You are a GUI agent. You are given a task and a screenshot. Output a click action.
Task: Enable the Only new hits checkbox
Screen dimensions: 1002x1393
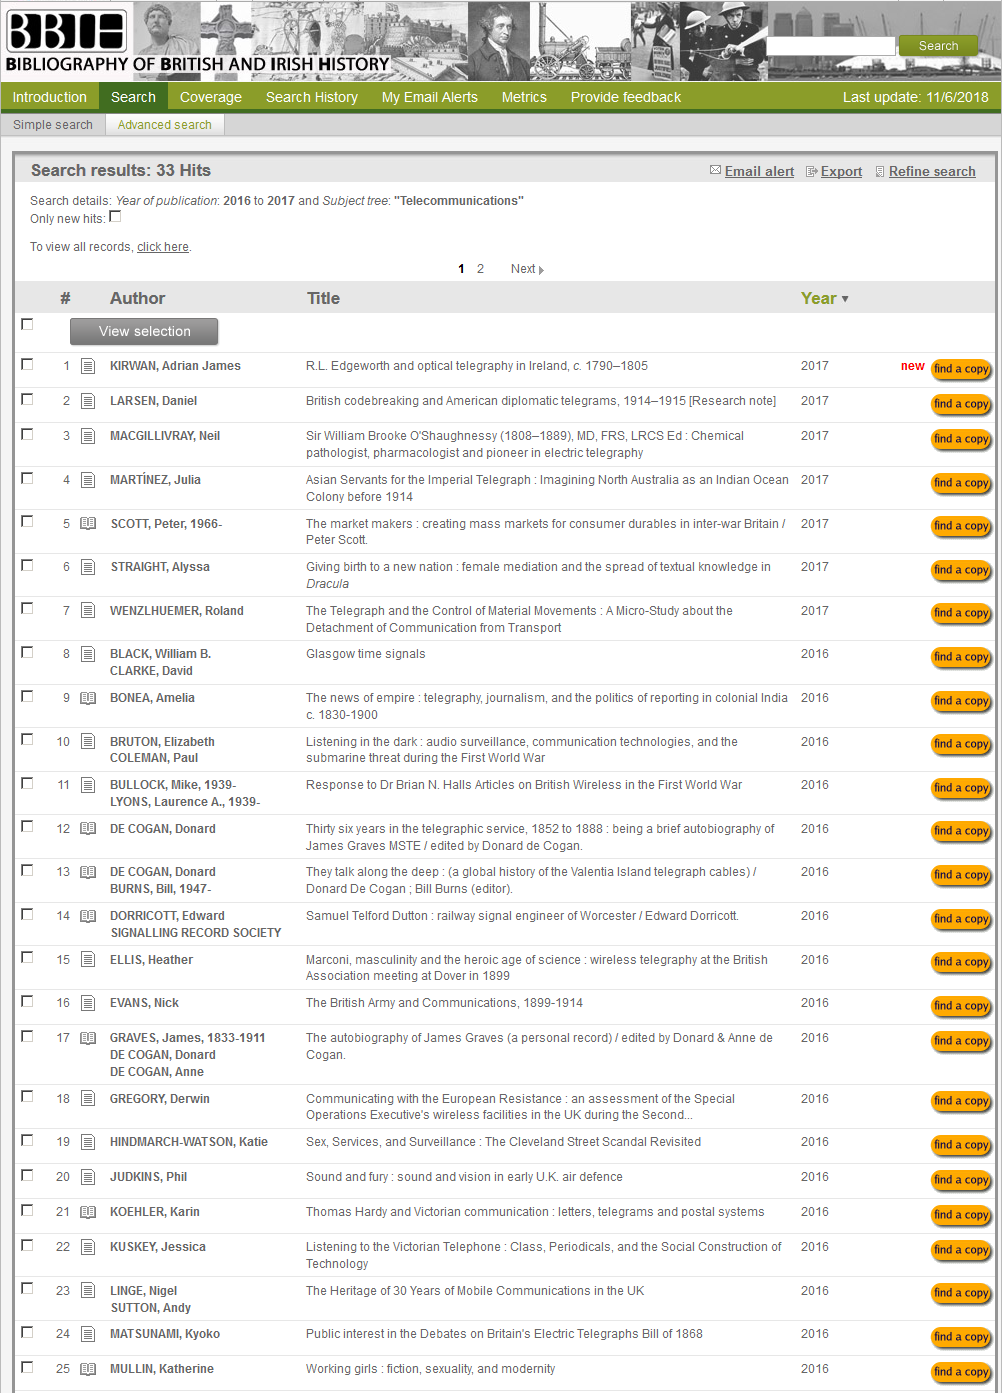point(115,217)
